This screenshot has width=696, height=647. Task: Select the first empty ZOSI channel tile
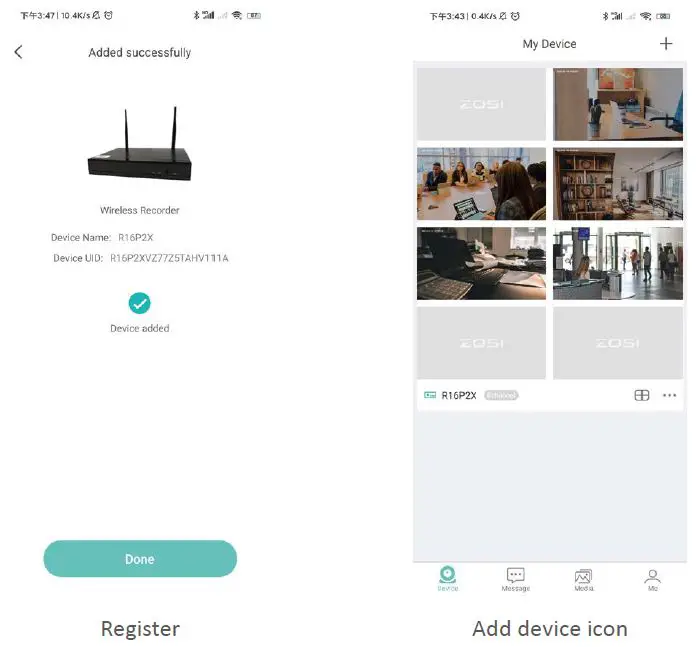481,104
